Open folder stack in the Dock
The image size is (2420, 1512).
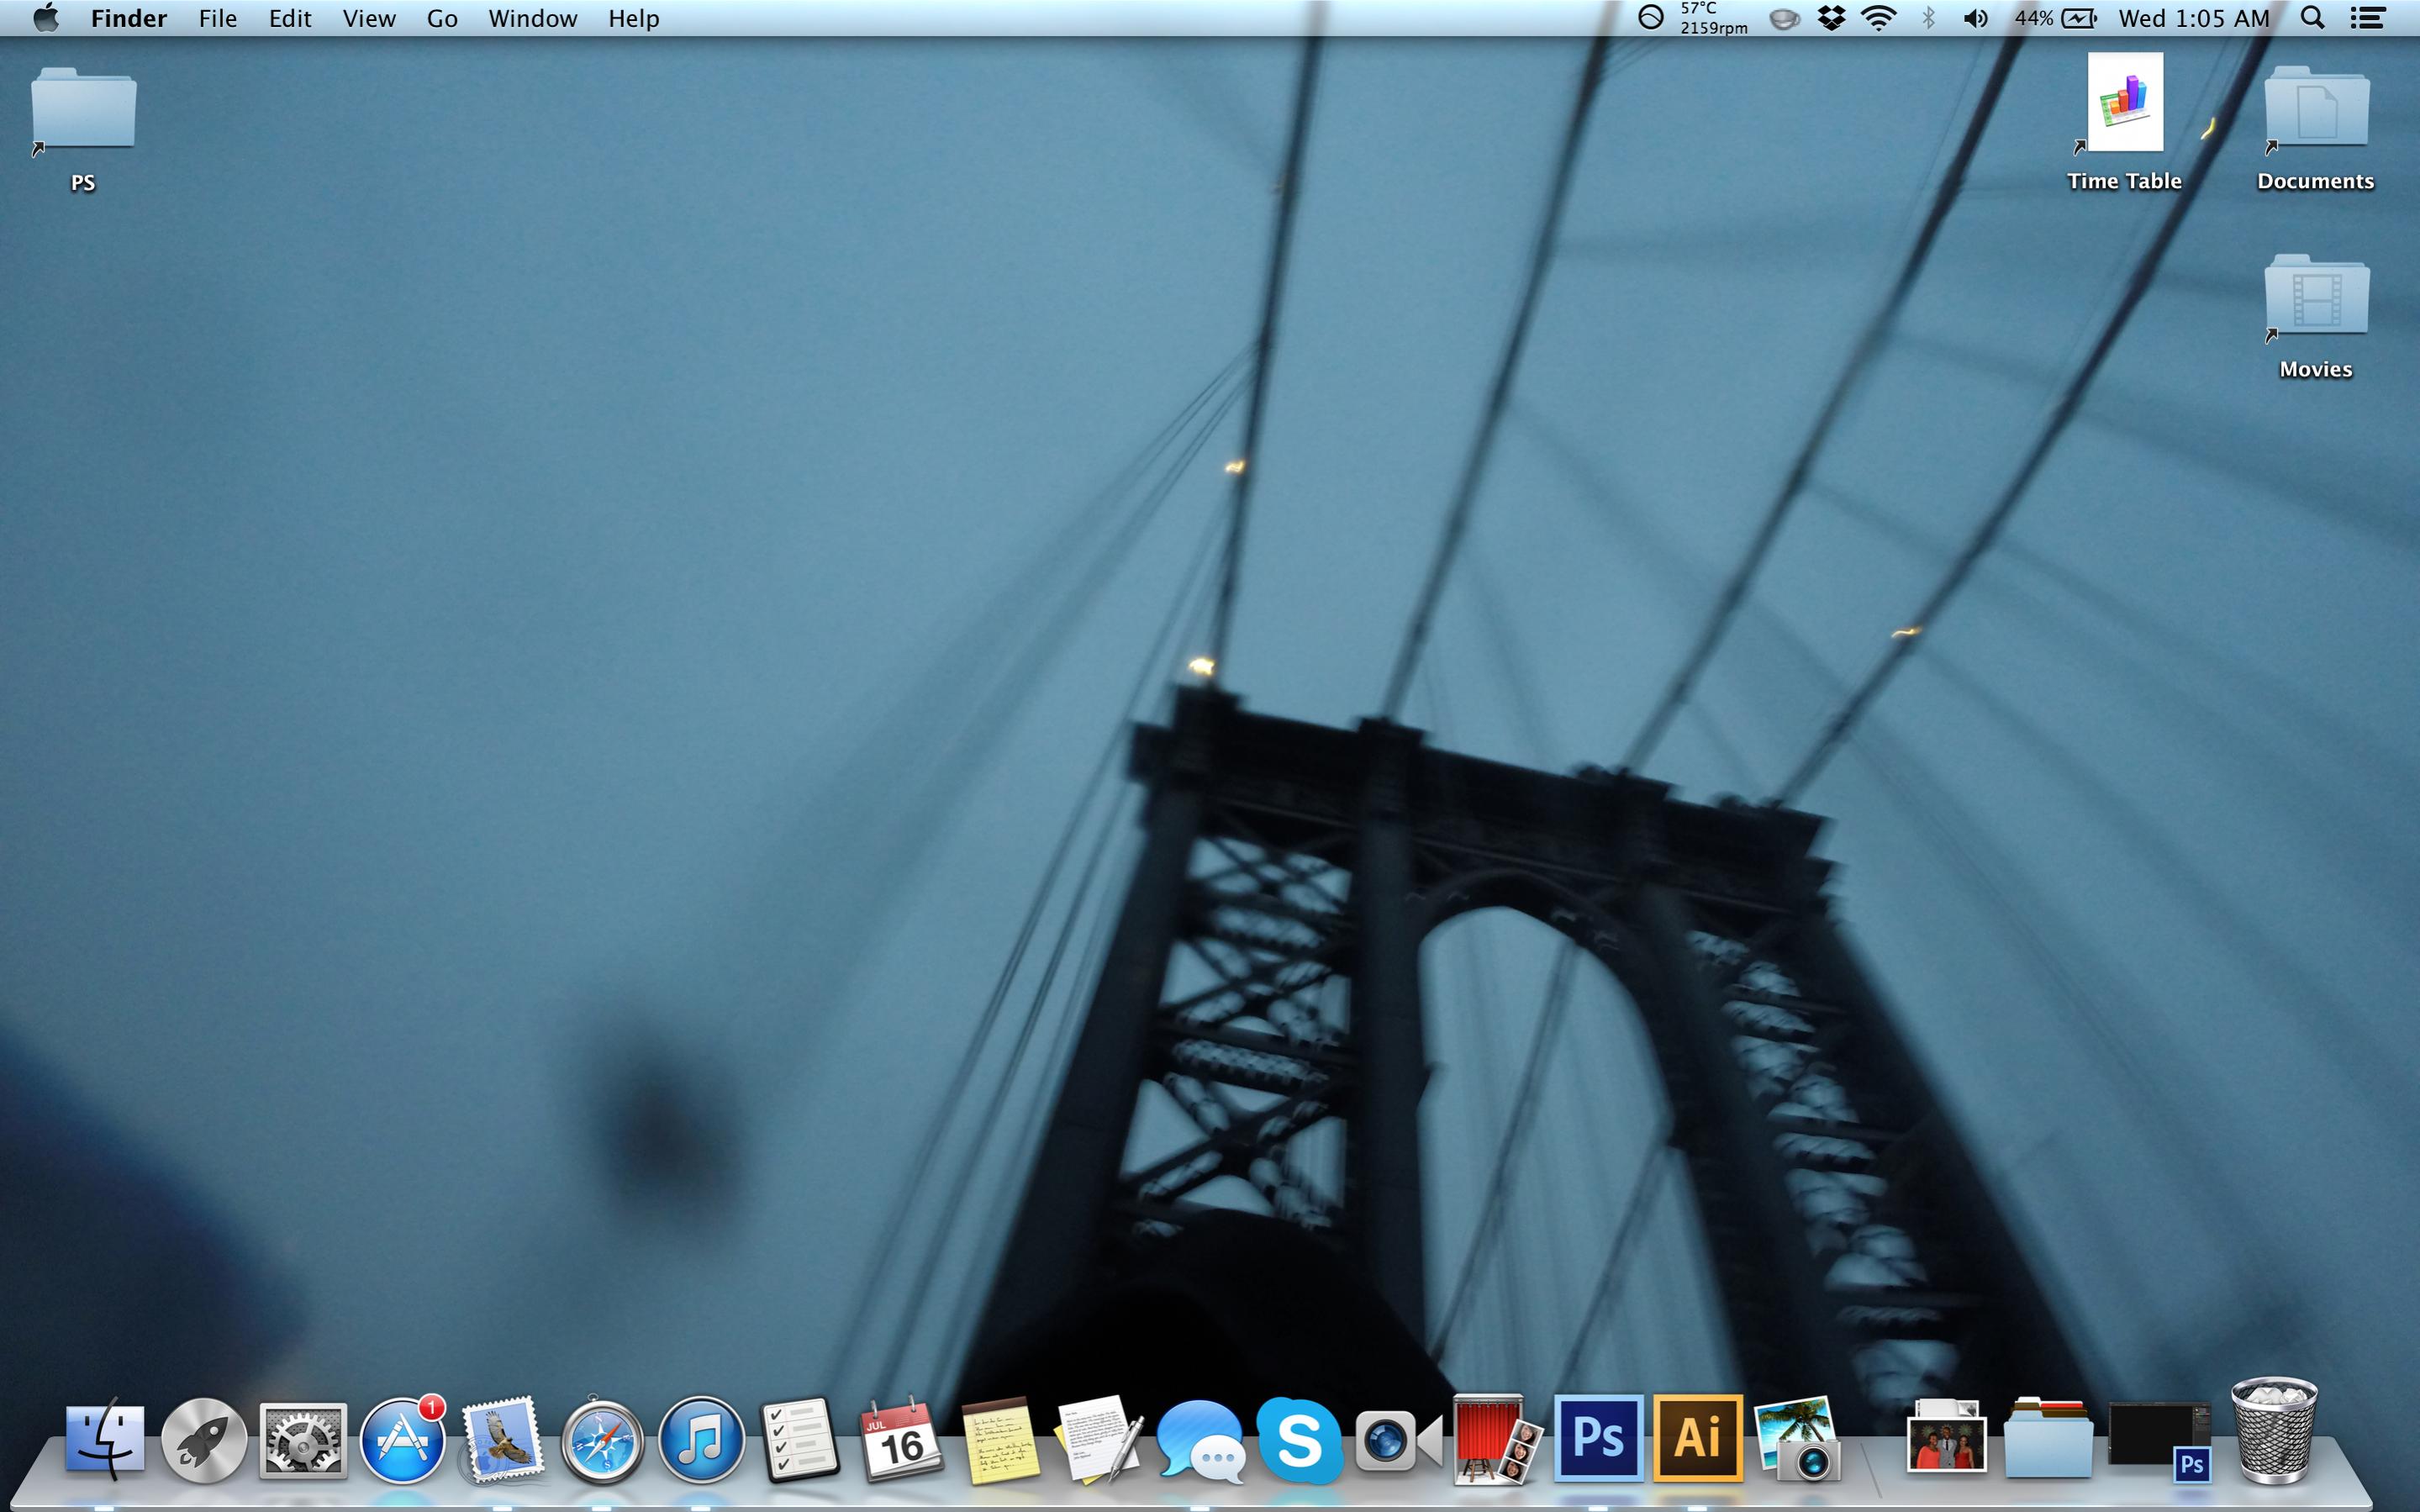pos(2048,1438)
